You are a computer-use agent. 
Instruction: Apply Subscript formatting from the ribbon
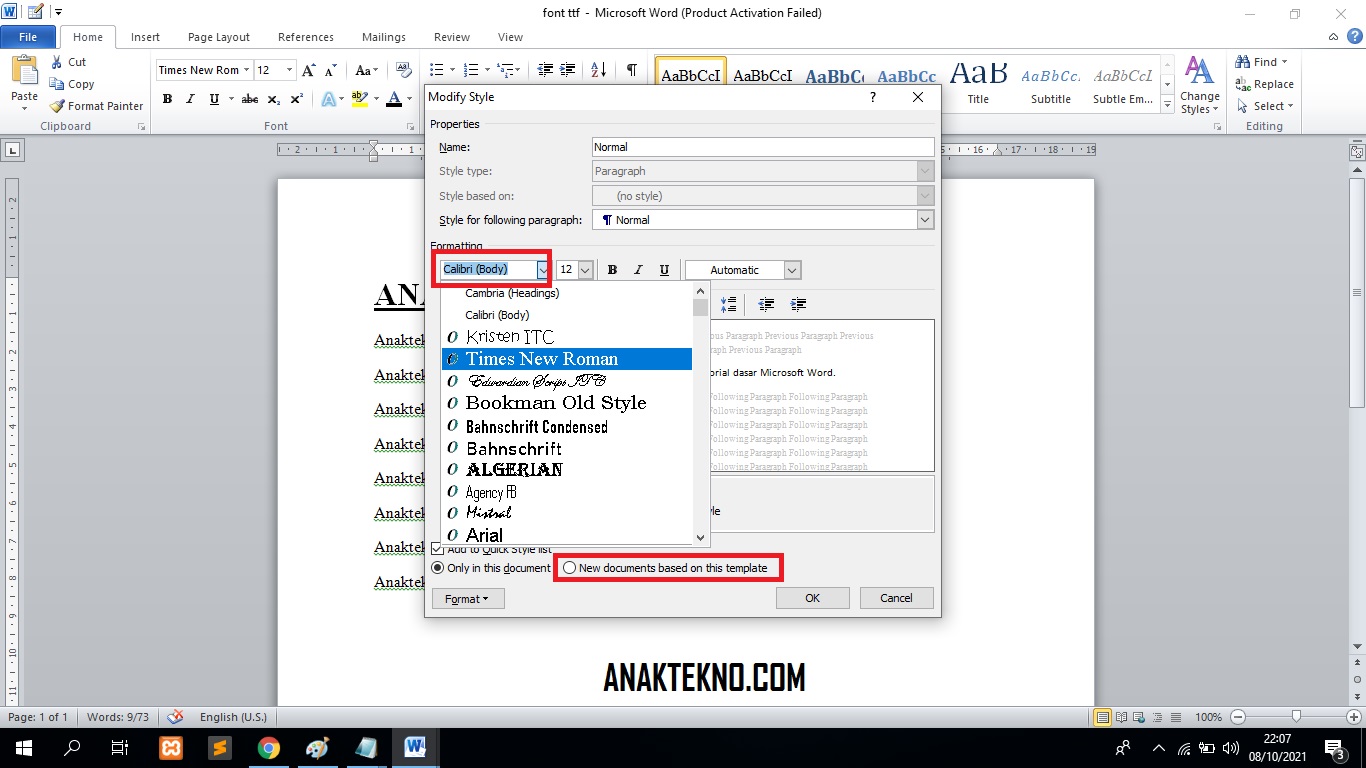275,99
